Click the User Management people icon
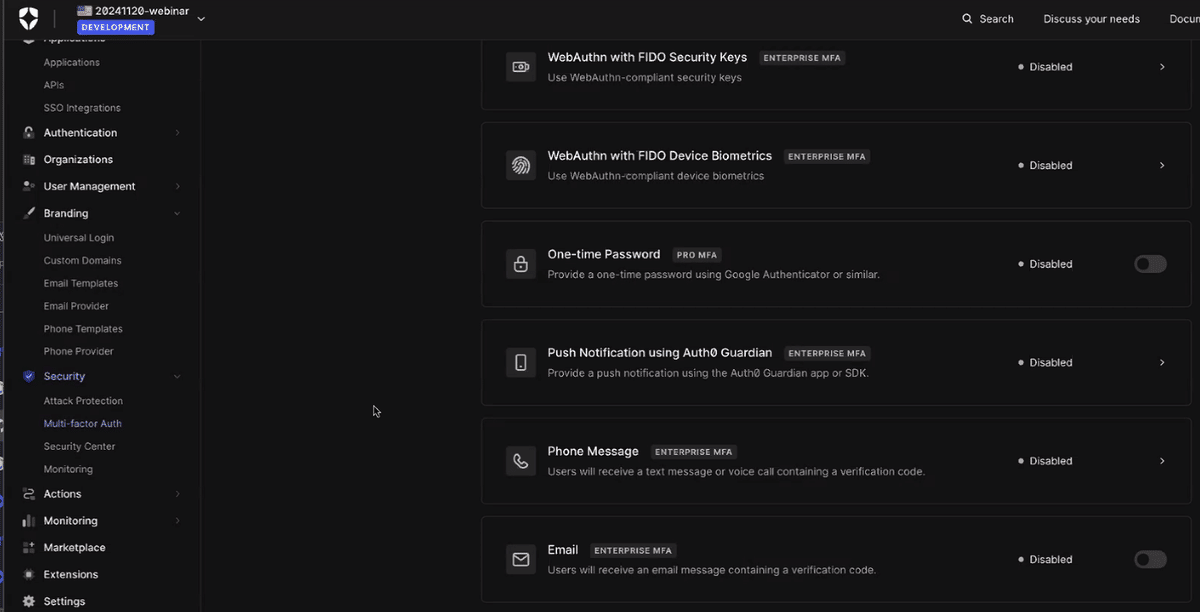This screenshot has width=1200, height=612. tap(28, 187)
